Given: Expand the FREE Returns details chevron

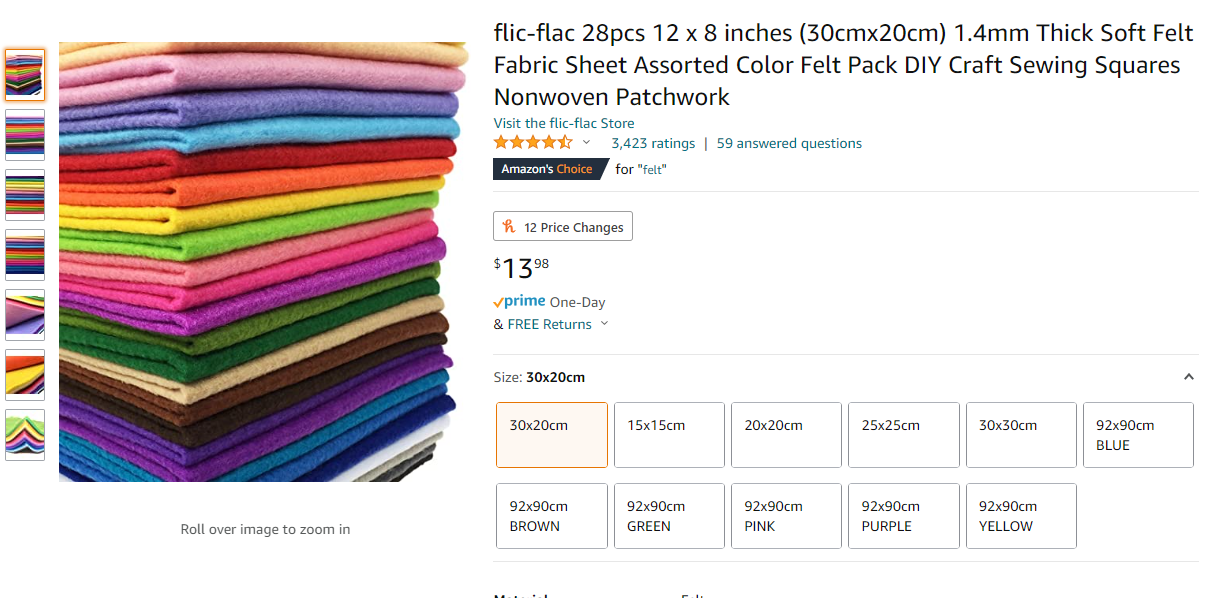Looking at the screenshot, I should [x=604, y=324].
